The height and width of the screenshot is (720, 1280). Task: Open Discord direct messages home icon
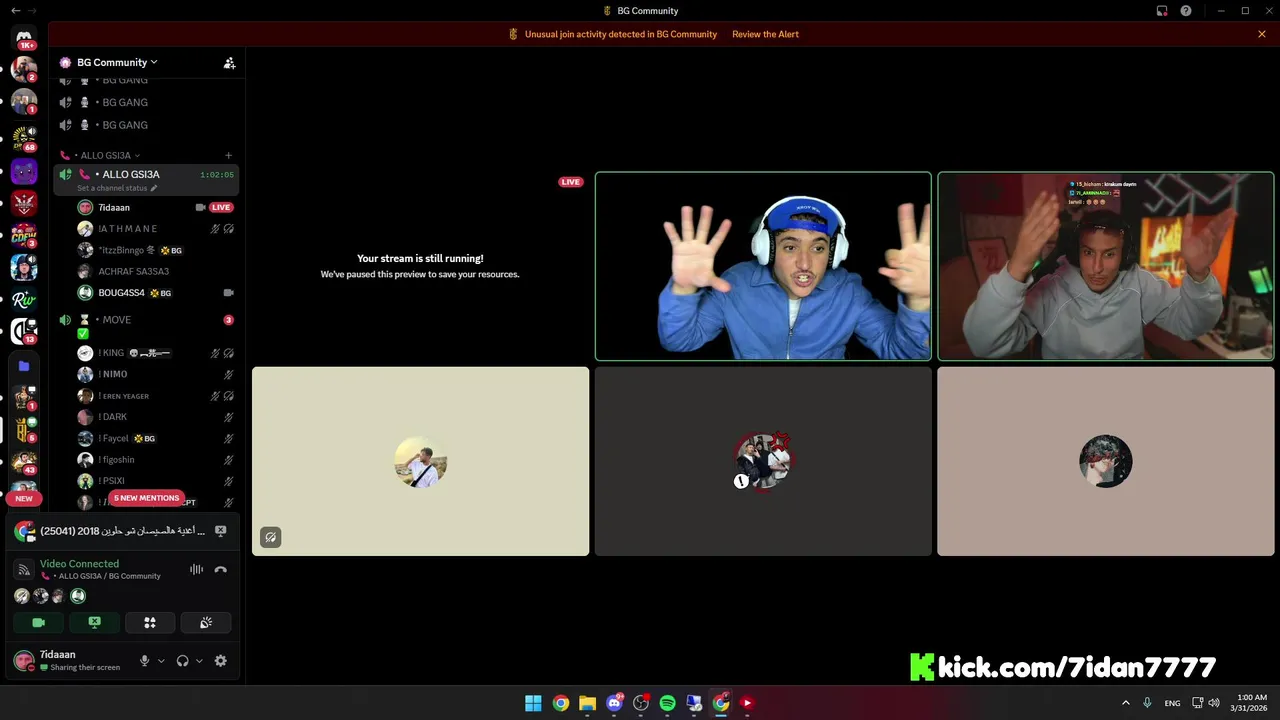click(24, 38)
